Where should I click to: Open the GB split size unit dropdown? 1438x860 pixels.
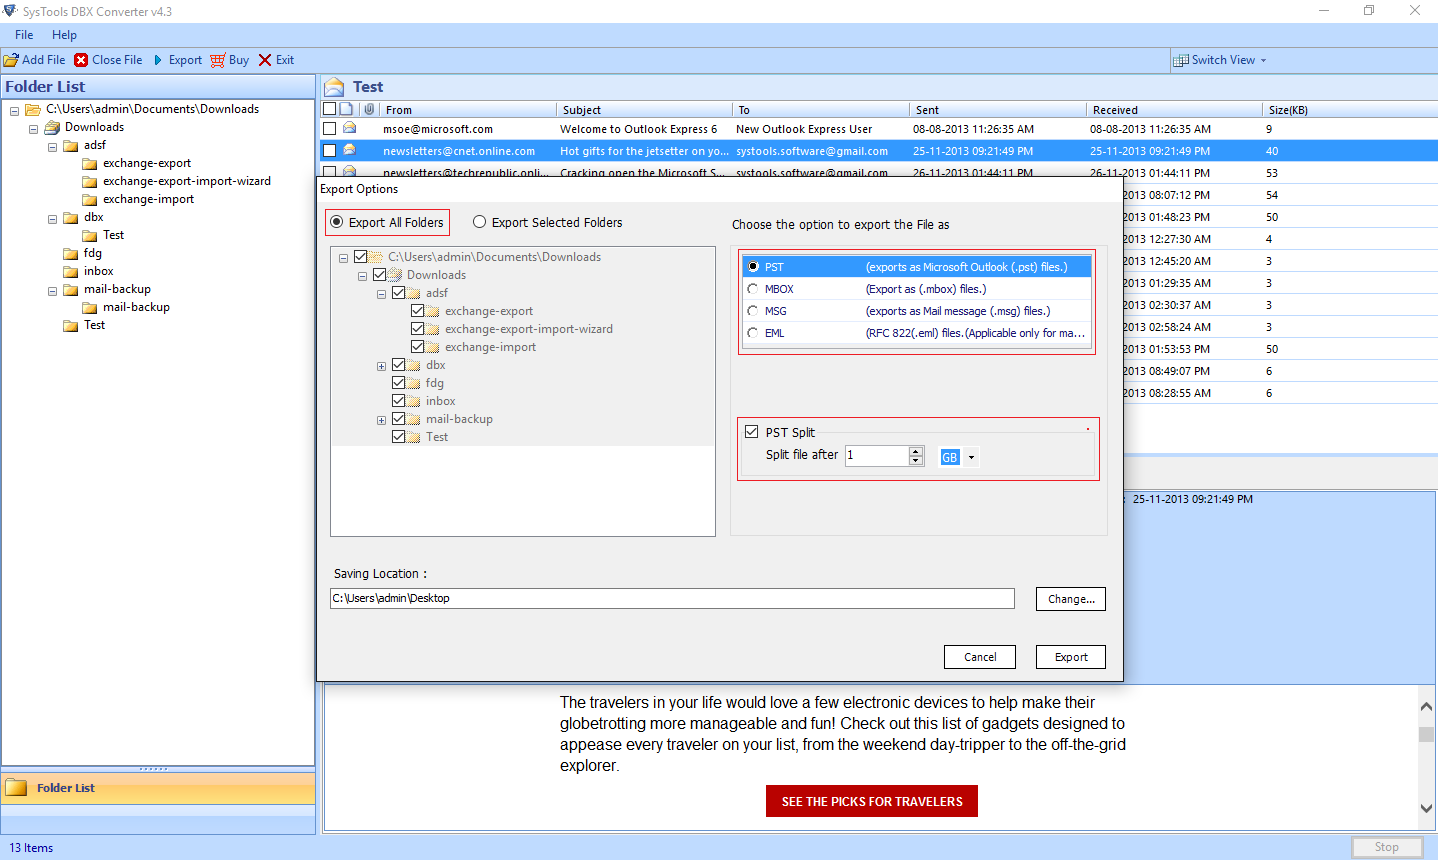coord(971,457)
